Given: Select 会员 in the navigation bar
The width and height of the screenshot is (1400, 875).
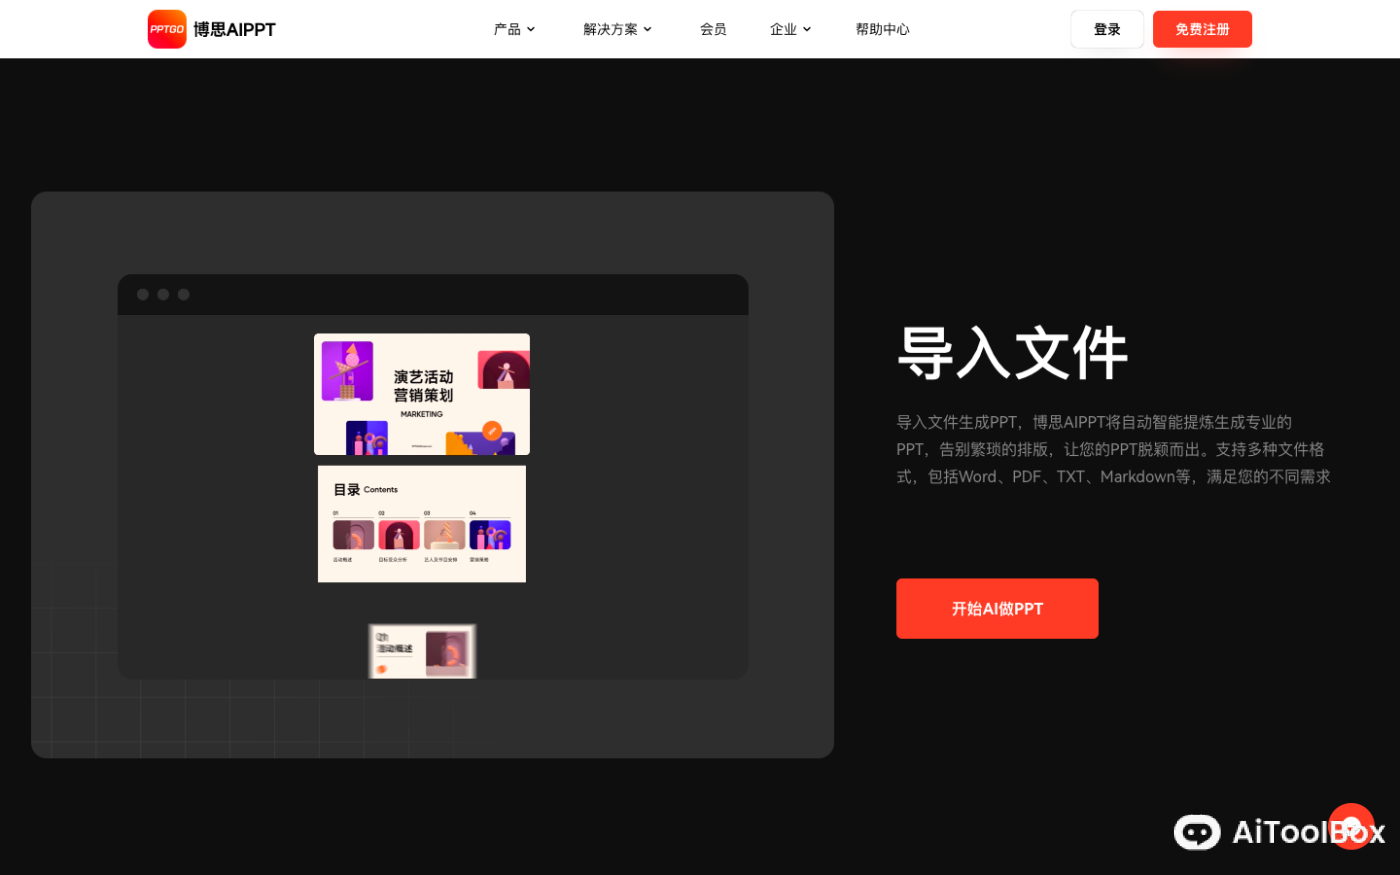Looking at the screenshot, I should point(713,29).
